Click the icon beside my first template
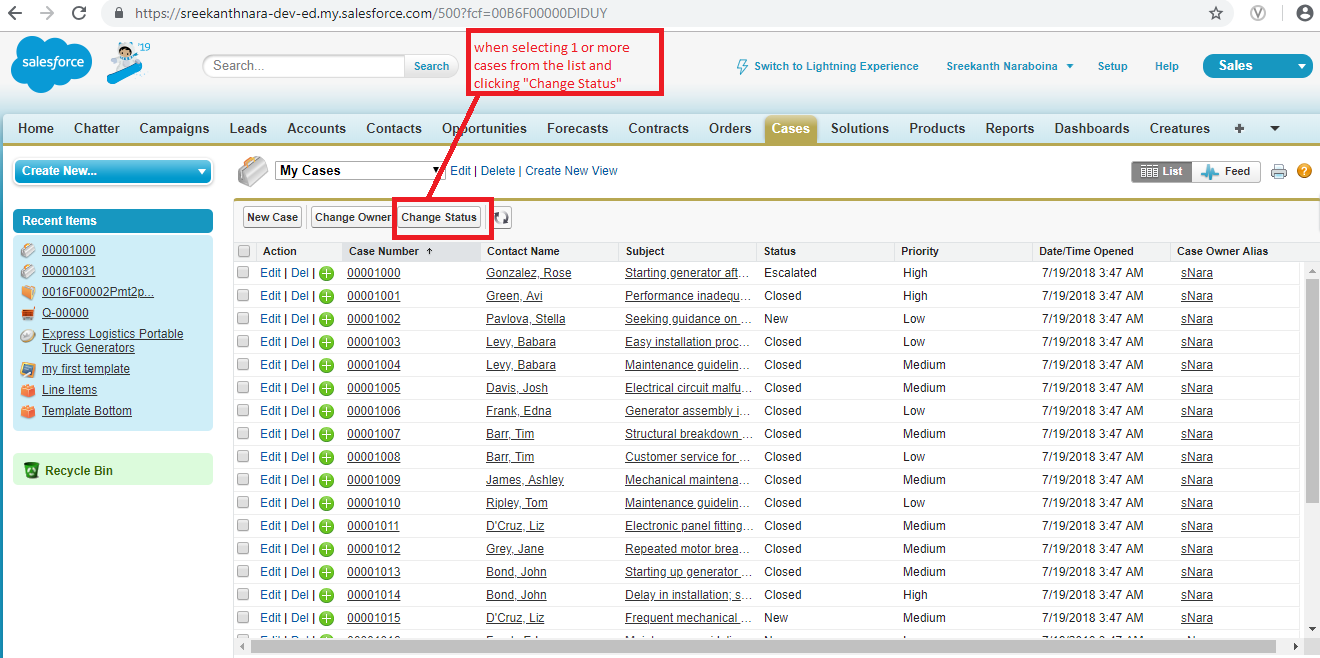 28,369
